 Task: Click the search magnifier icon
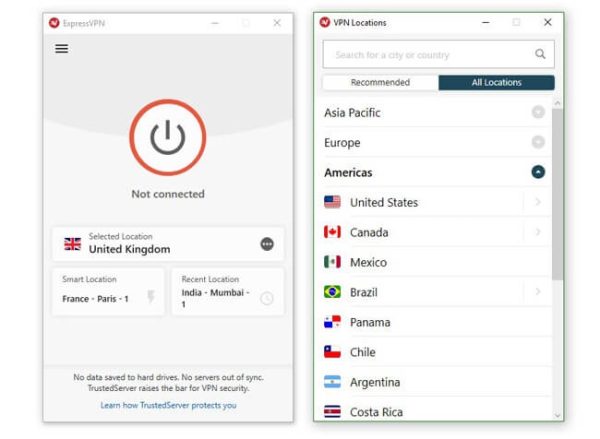point(540,54)
